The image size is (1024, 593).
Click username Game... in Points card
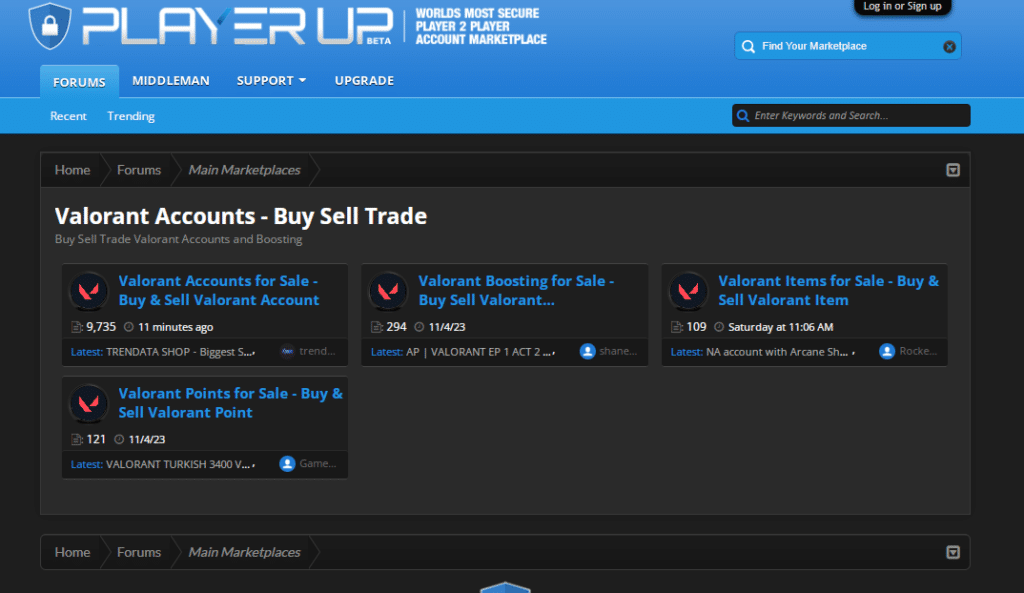pyautogui.click(x=318, y=464)
